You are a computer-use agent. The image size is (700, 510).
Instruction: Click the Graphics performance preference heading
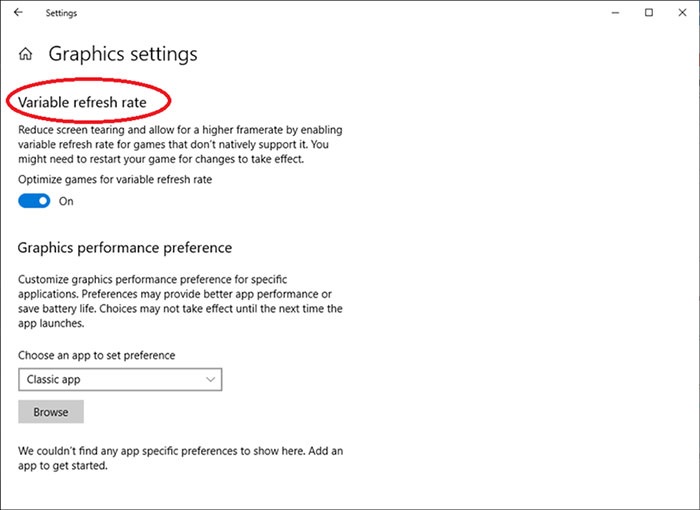tap(125, 247)
